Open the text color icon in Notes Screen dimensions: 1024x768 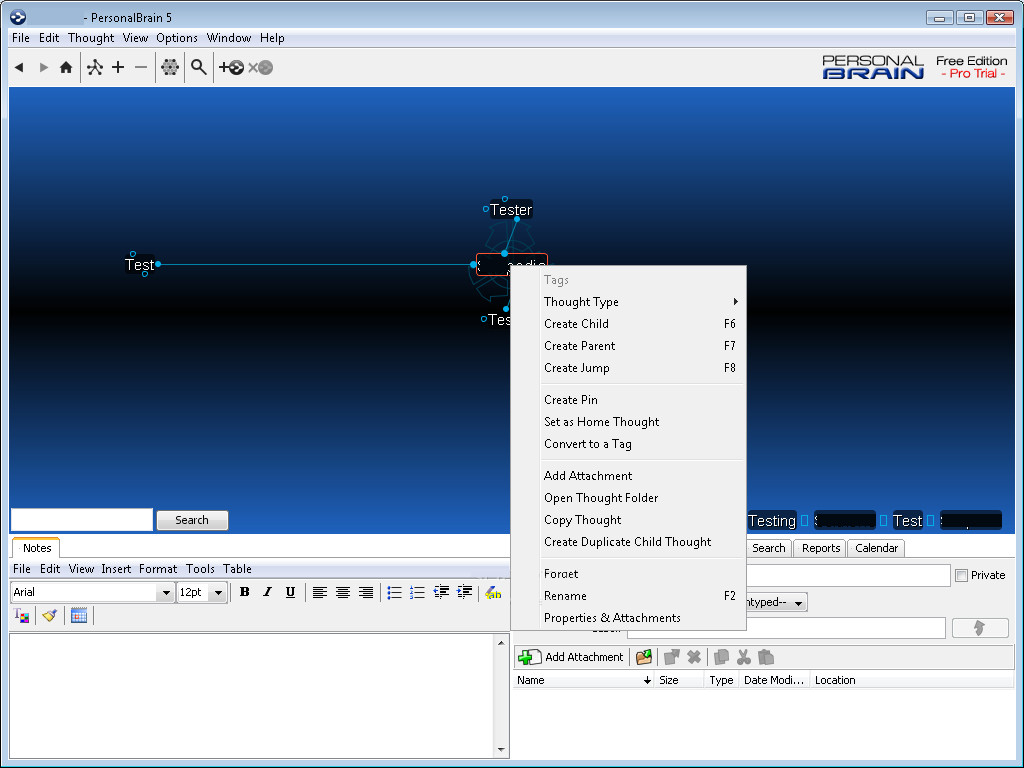coord(22,615)
